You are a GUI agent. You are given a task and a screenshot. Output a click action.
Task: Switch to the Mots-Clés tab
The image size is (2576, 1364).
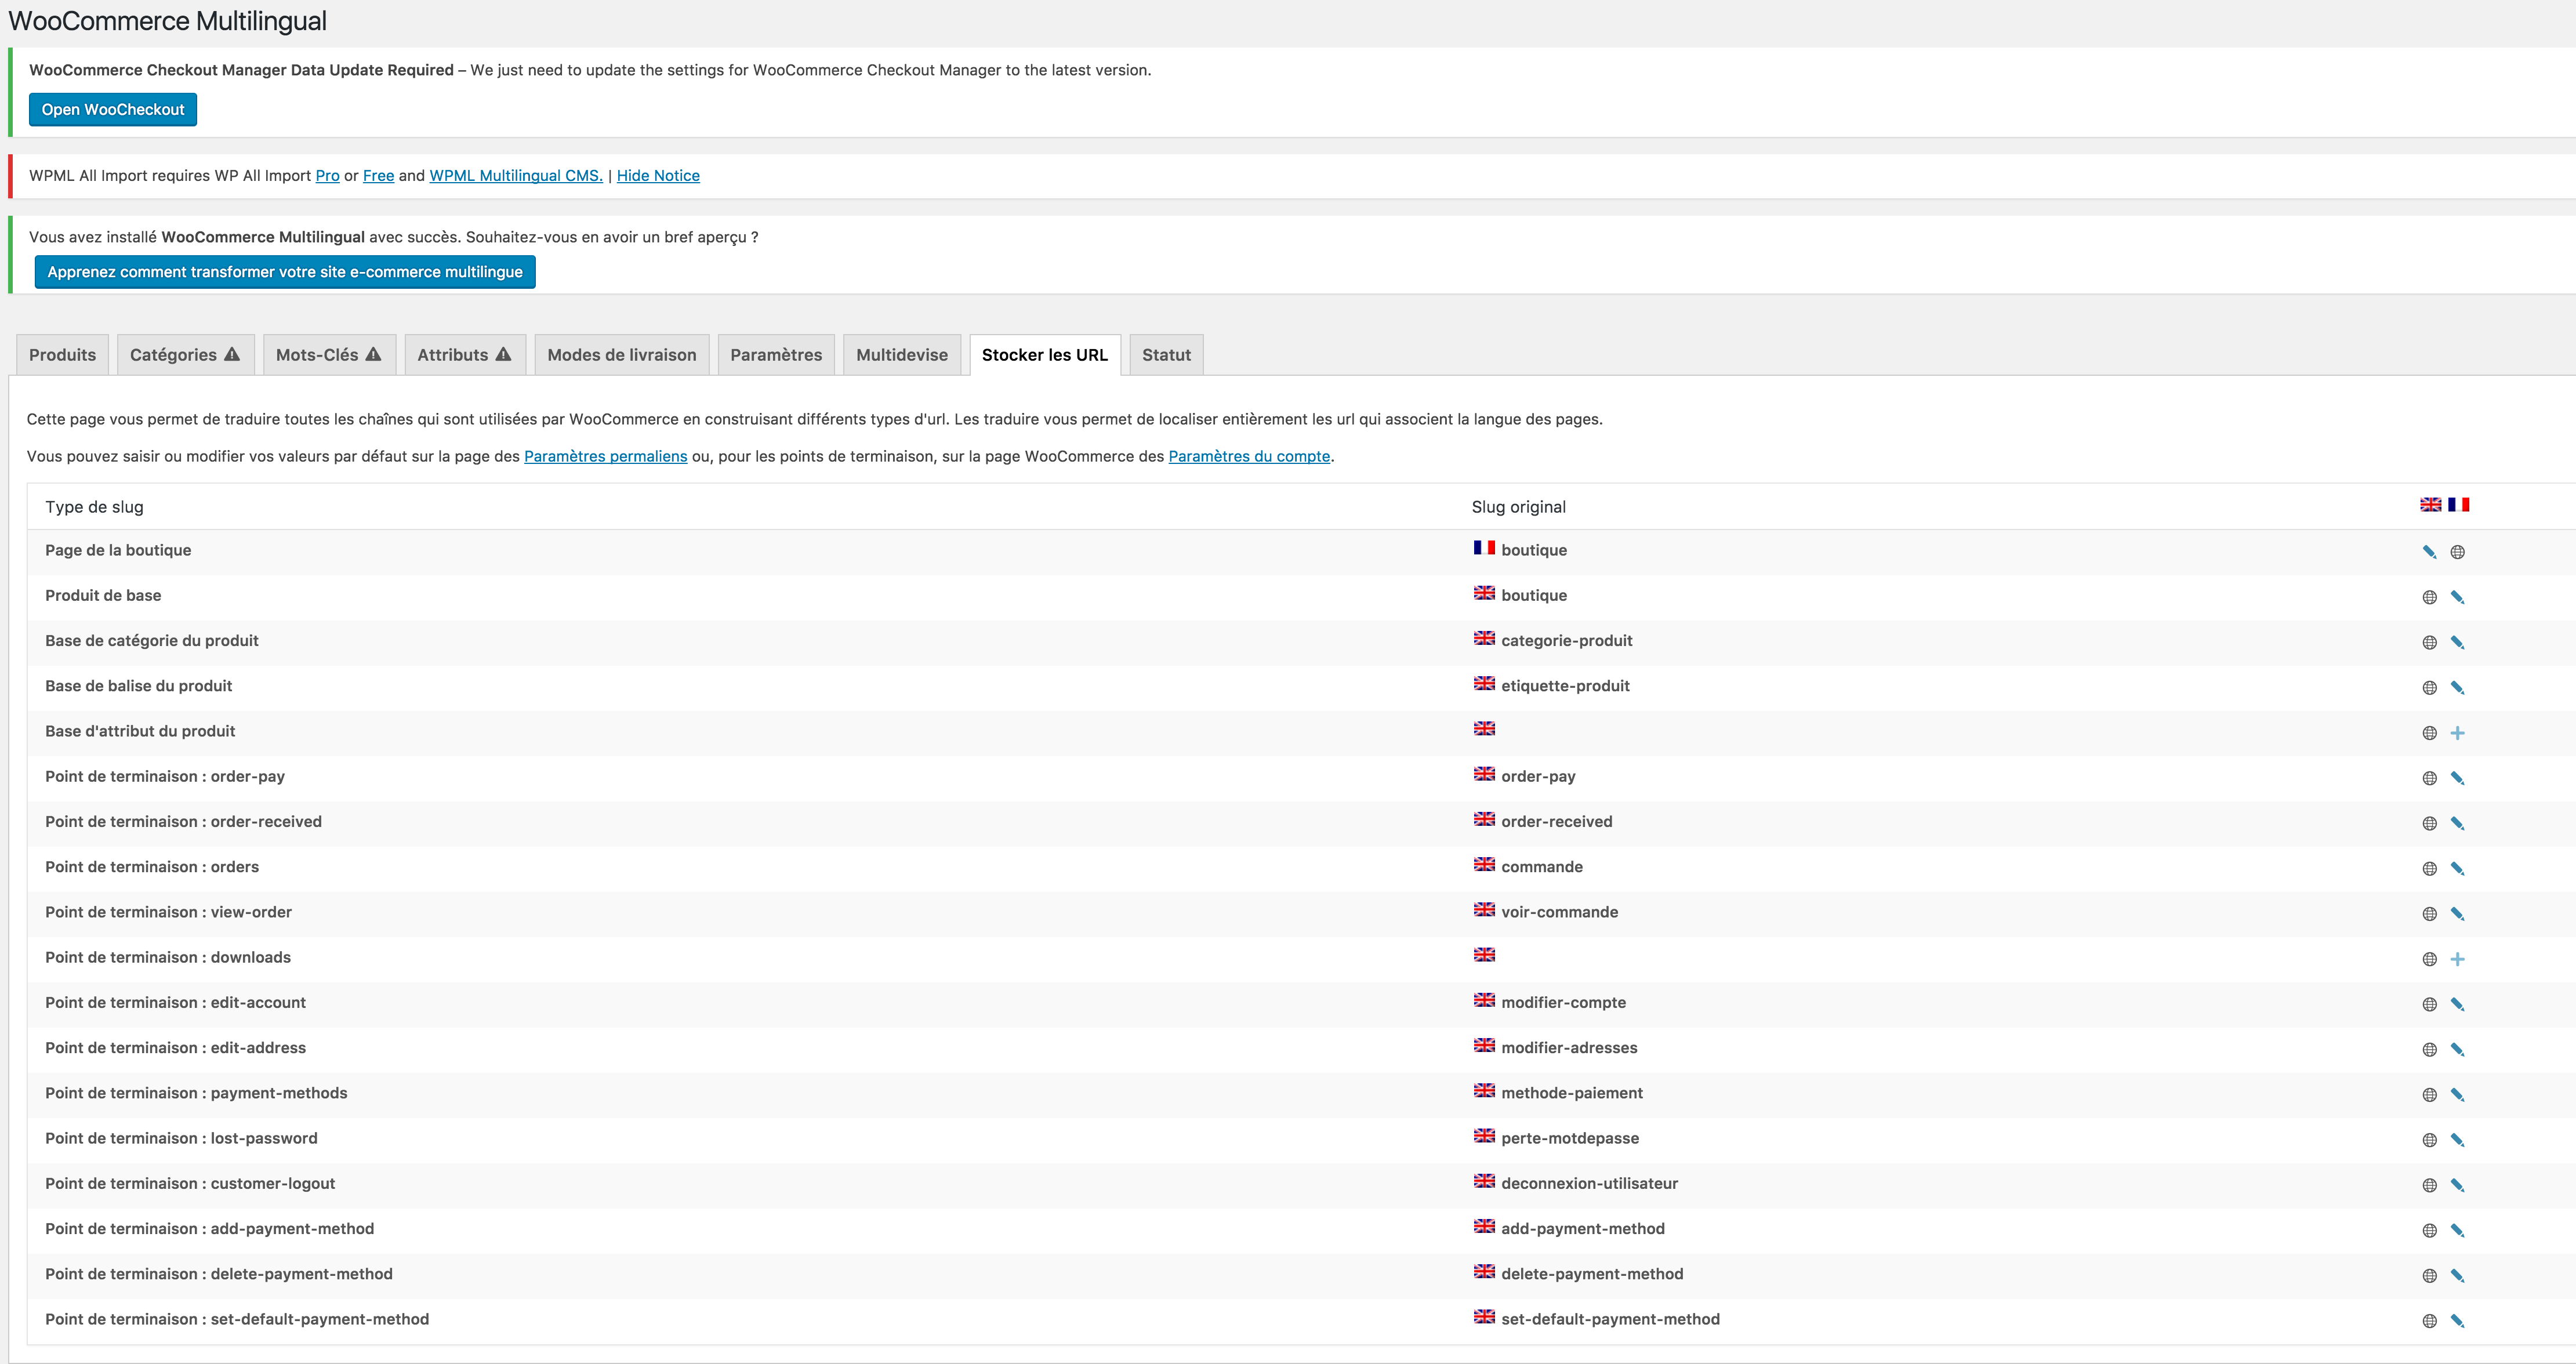[x=329, y=355]
